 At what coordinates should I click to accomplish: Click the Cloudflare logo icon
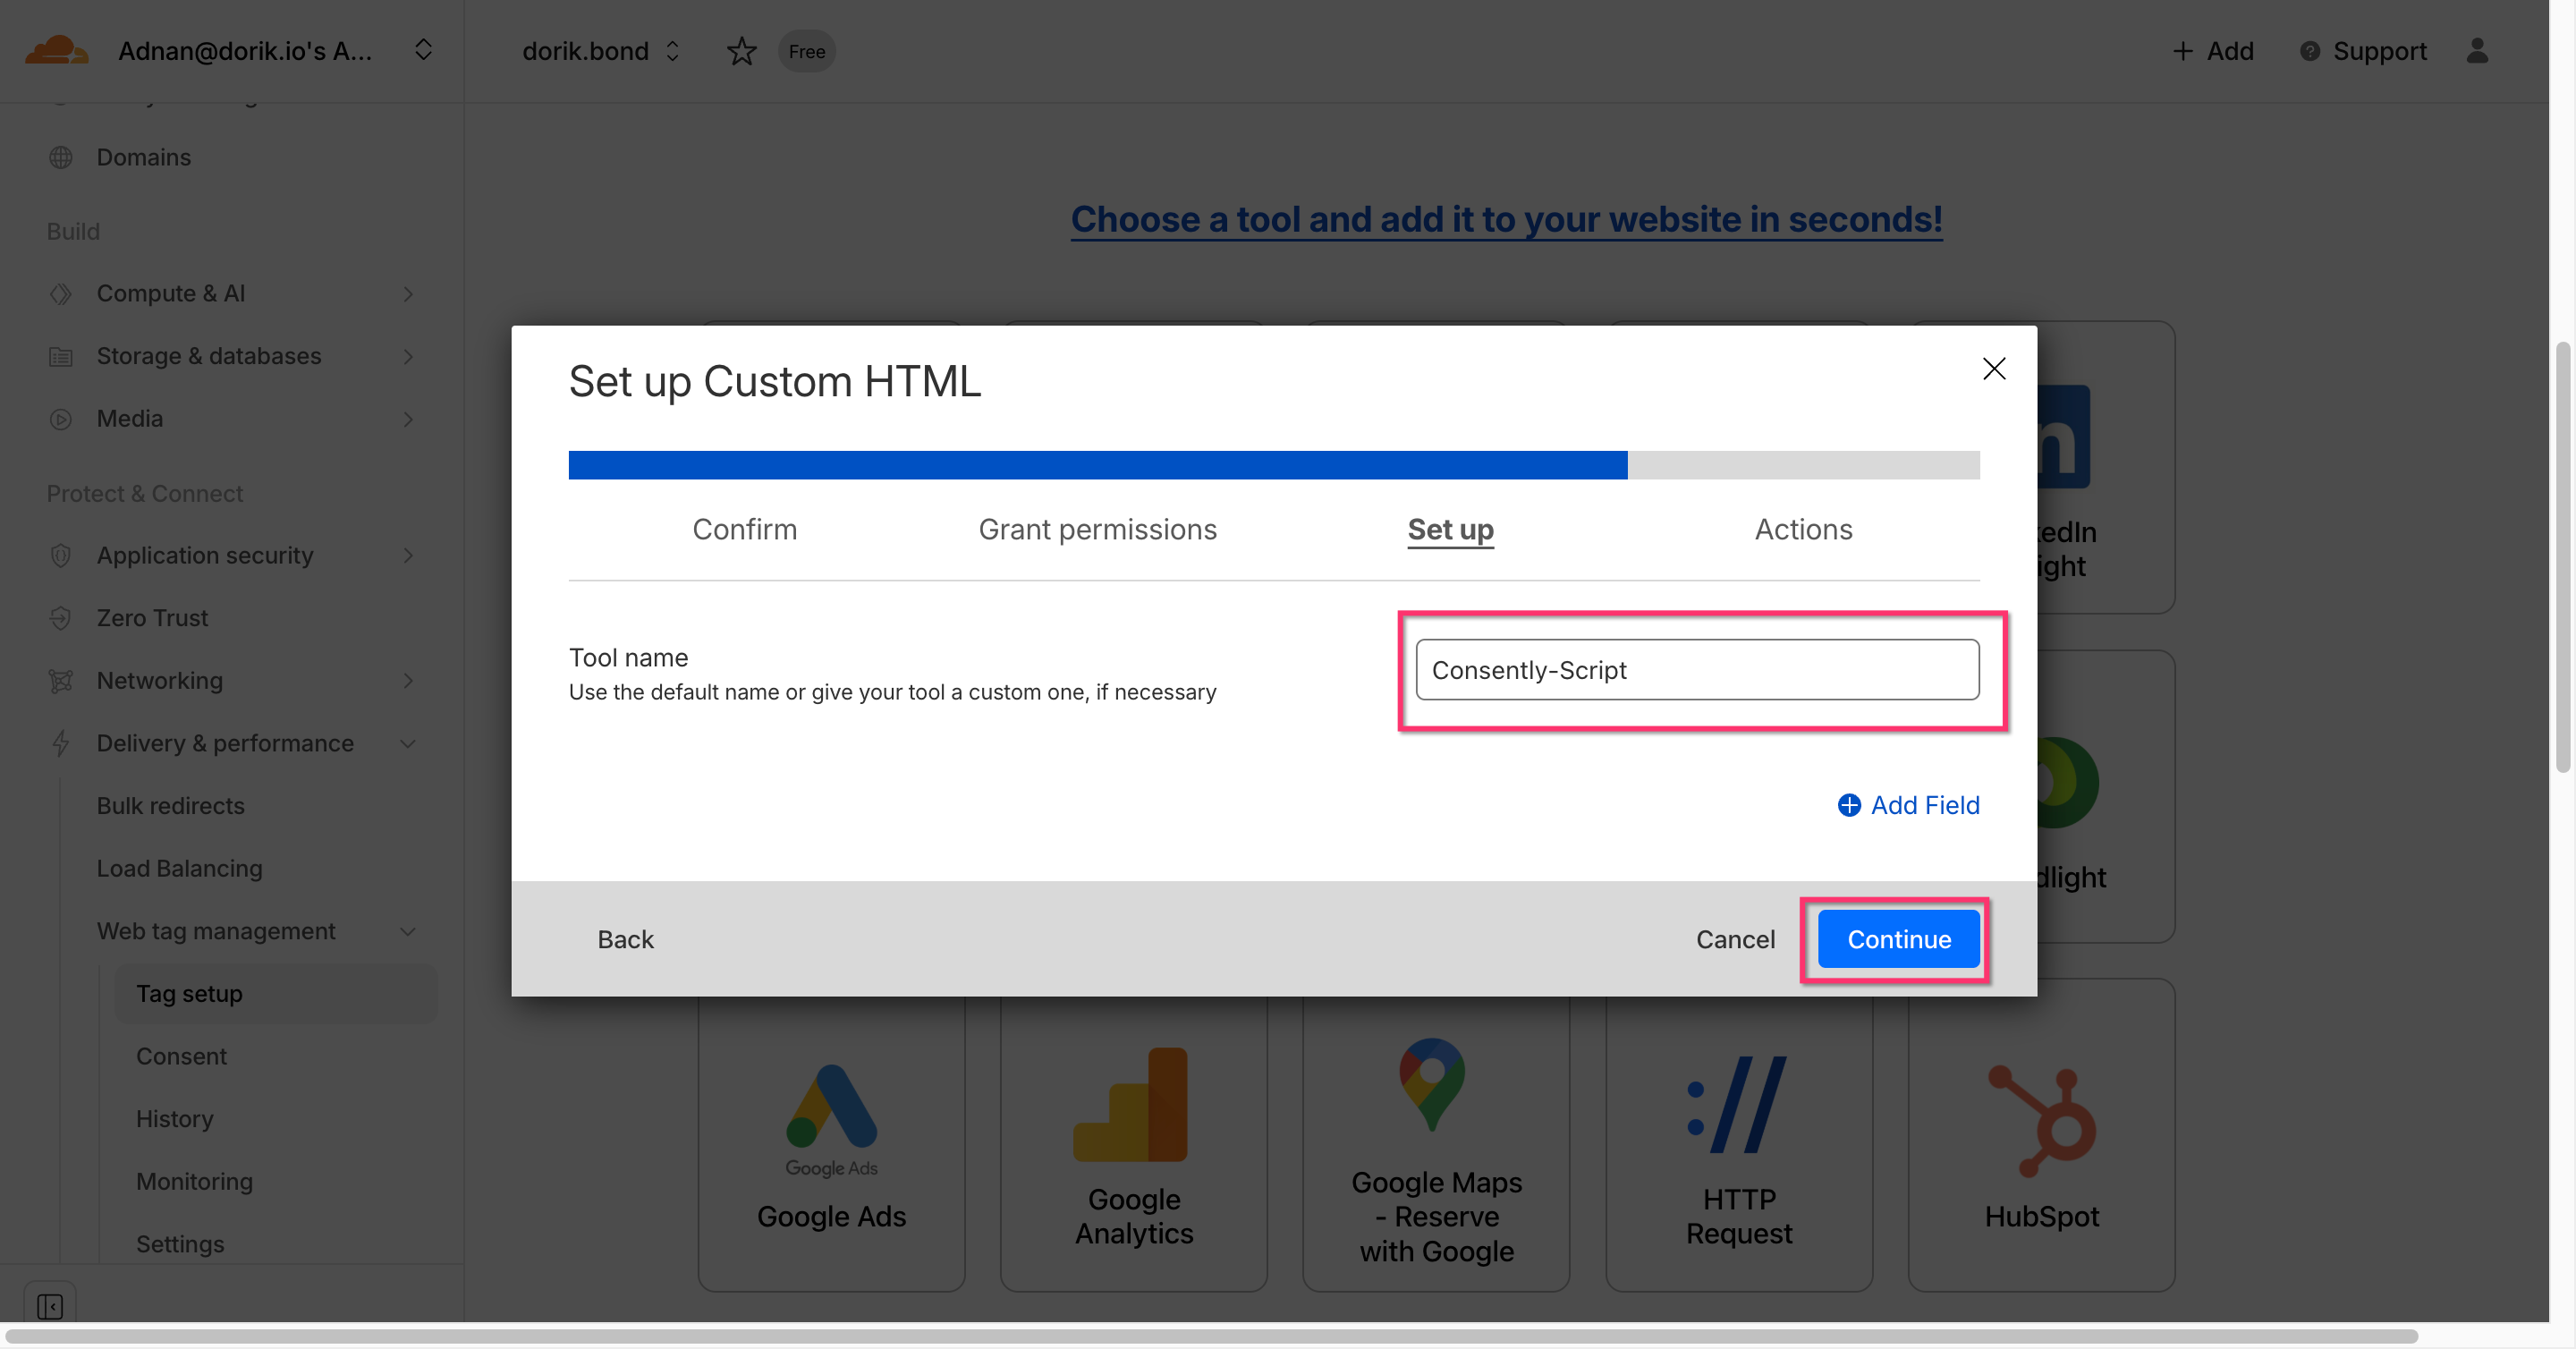[56, 50]
